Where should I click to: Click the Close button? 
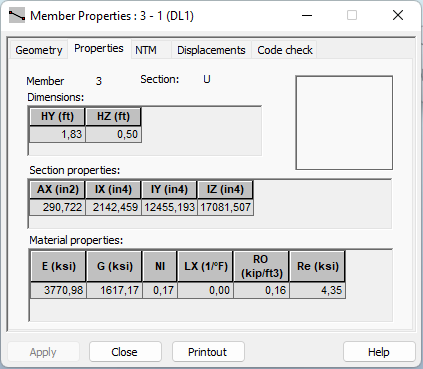point(125,352)
